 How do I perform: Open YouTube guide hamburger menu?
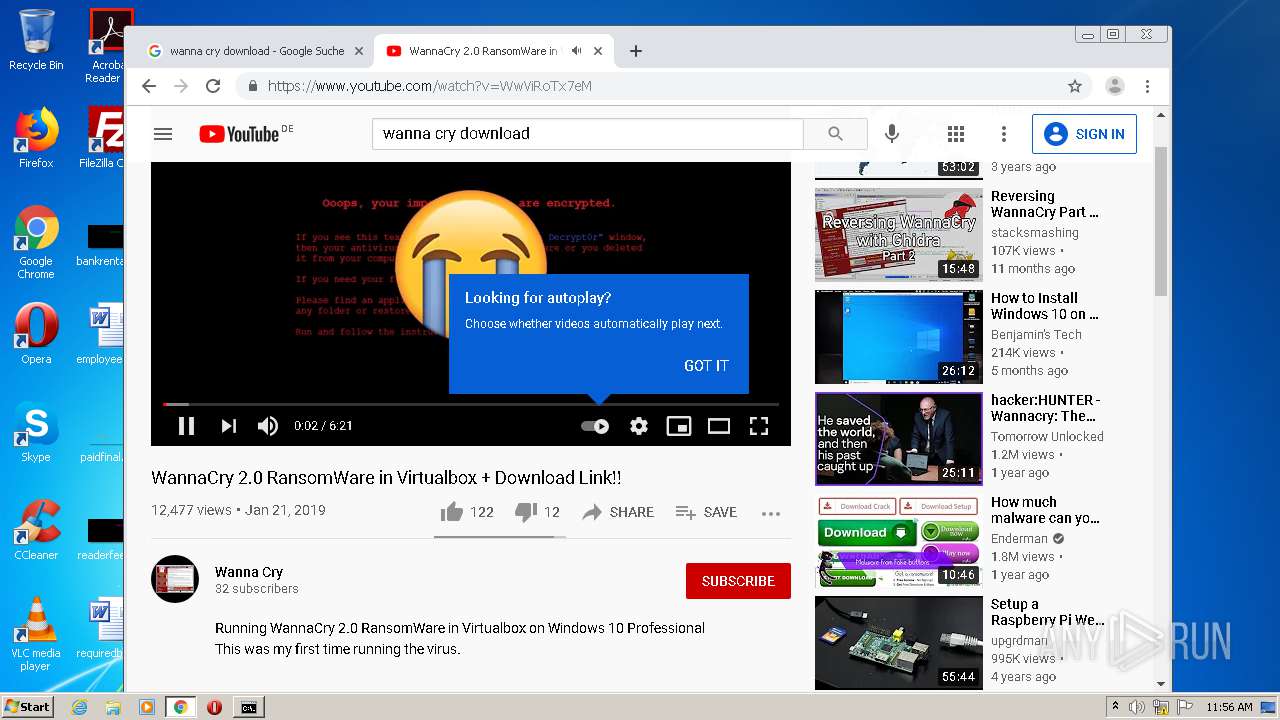163,134
